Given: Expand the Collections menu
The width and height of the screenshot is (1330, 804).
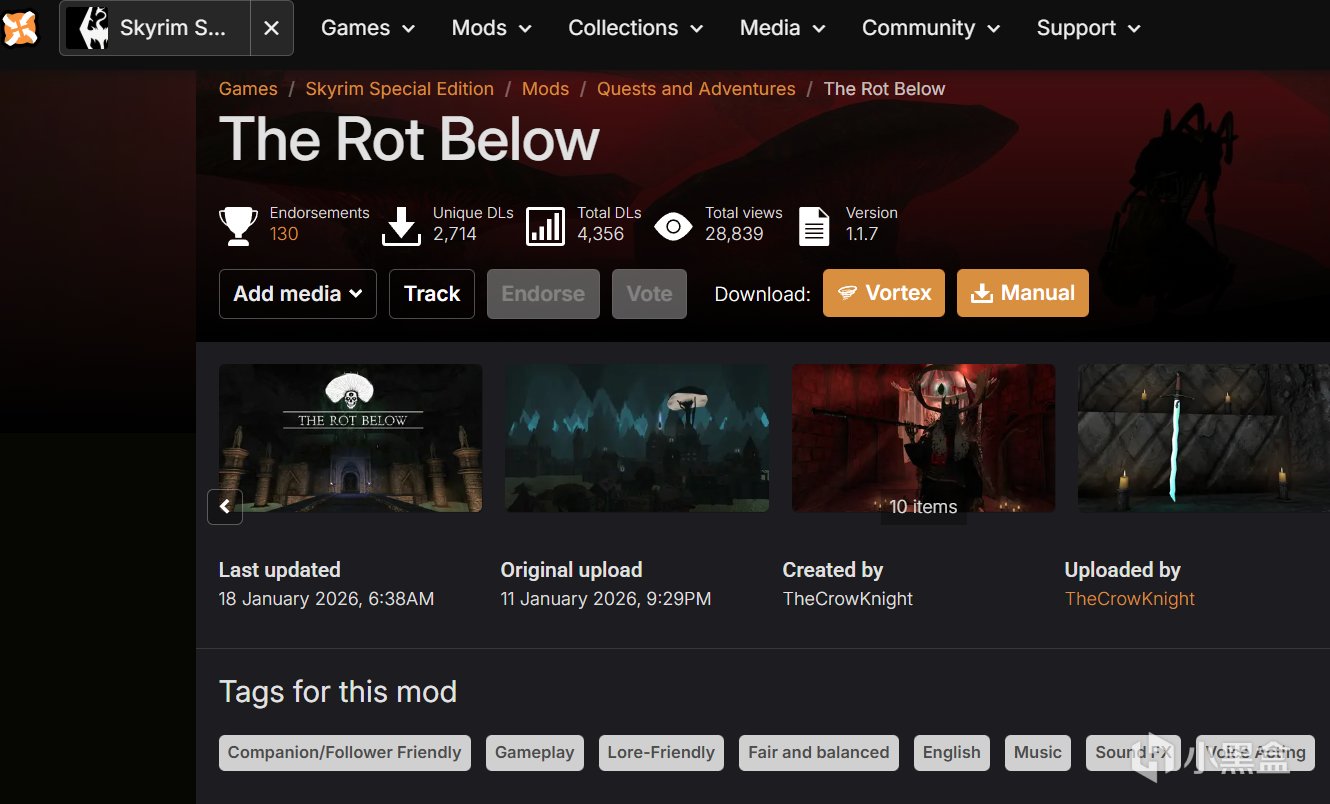Looking at the screenshot, I should (x=636, y=28).
